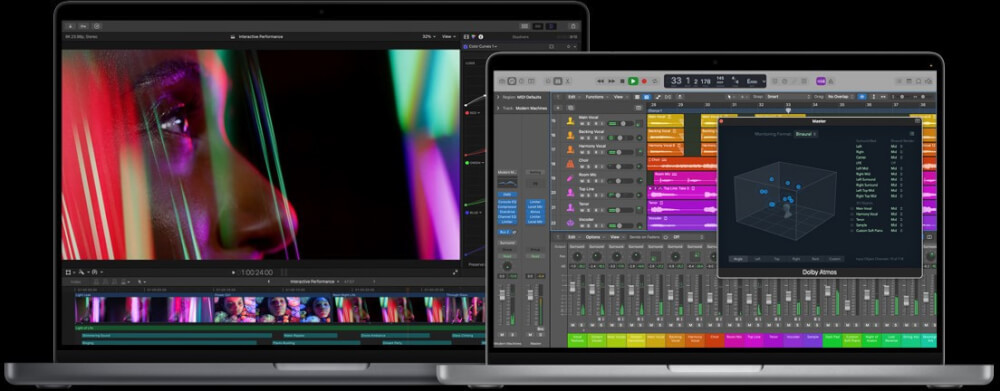
Task: Toggle the purple Count-in button in Logic
Action: pos(821,81)
